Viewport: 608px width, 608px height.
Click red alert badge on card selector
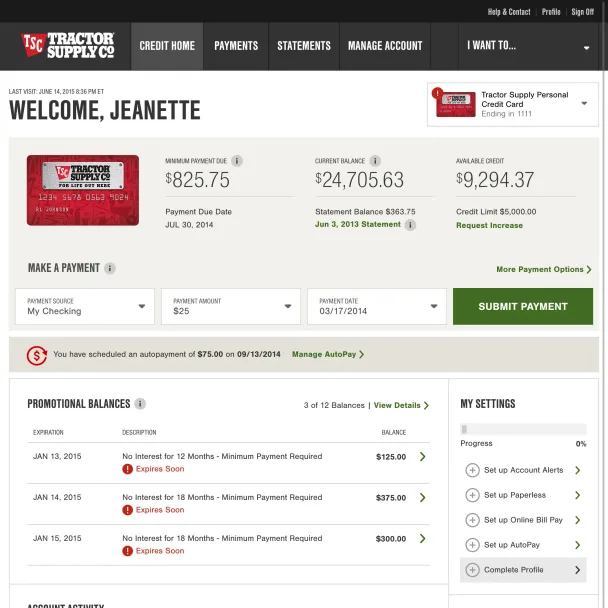point(437,93)
